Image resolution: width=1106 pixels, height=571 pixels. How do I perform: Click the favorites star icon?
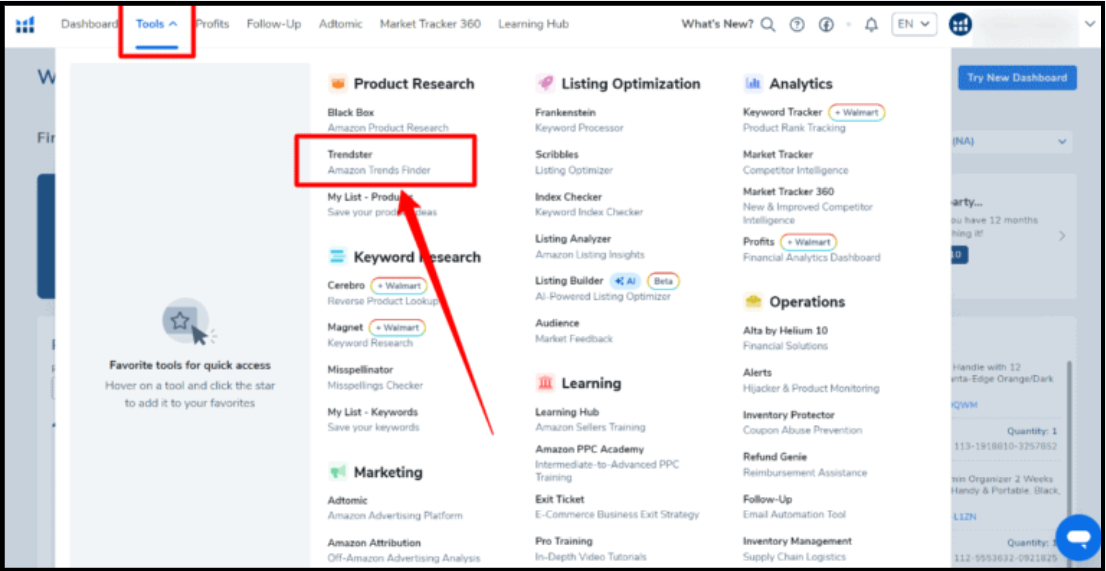click(x=180, y=321)
